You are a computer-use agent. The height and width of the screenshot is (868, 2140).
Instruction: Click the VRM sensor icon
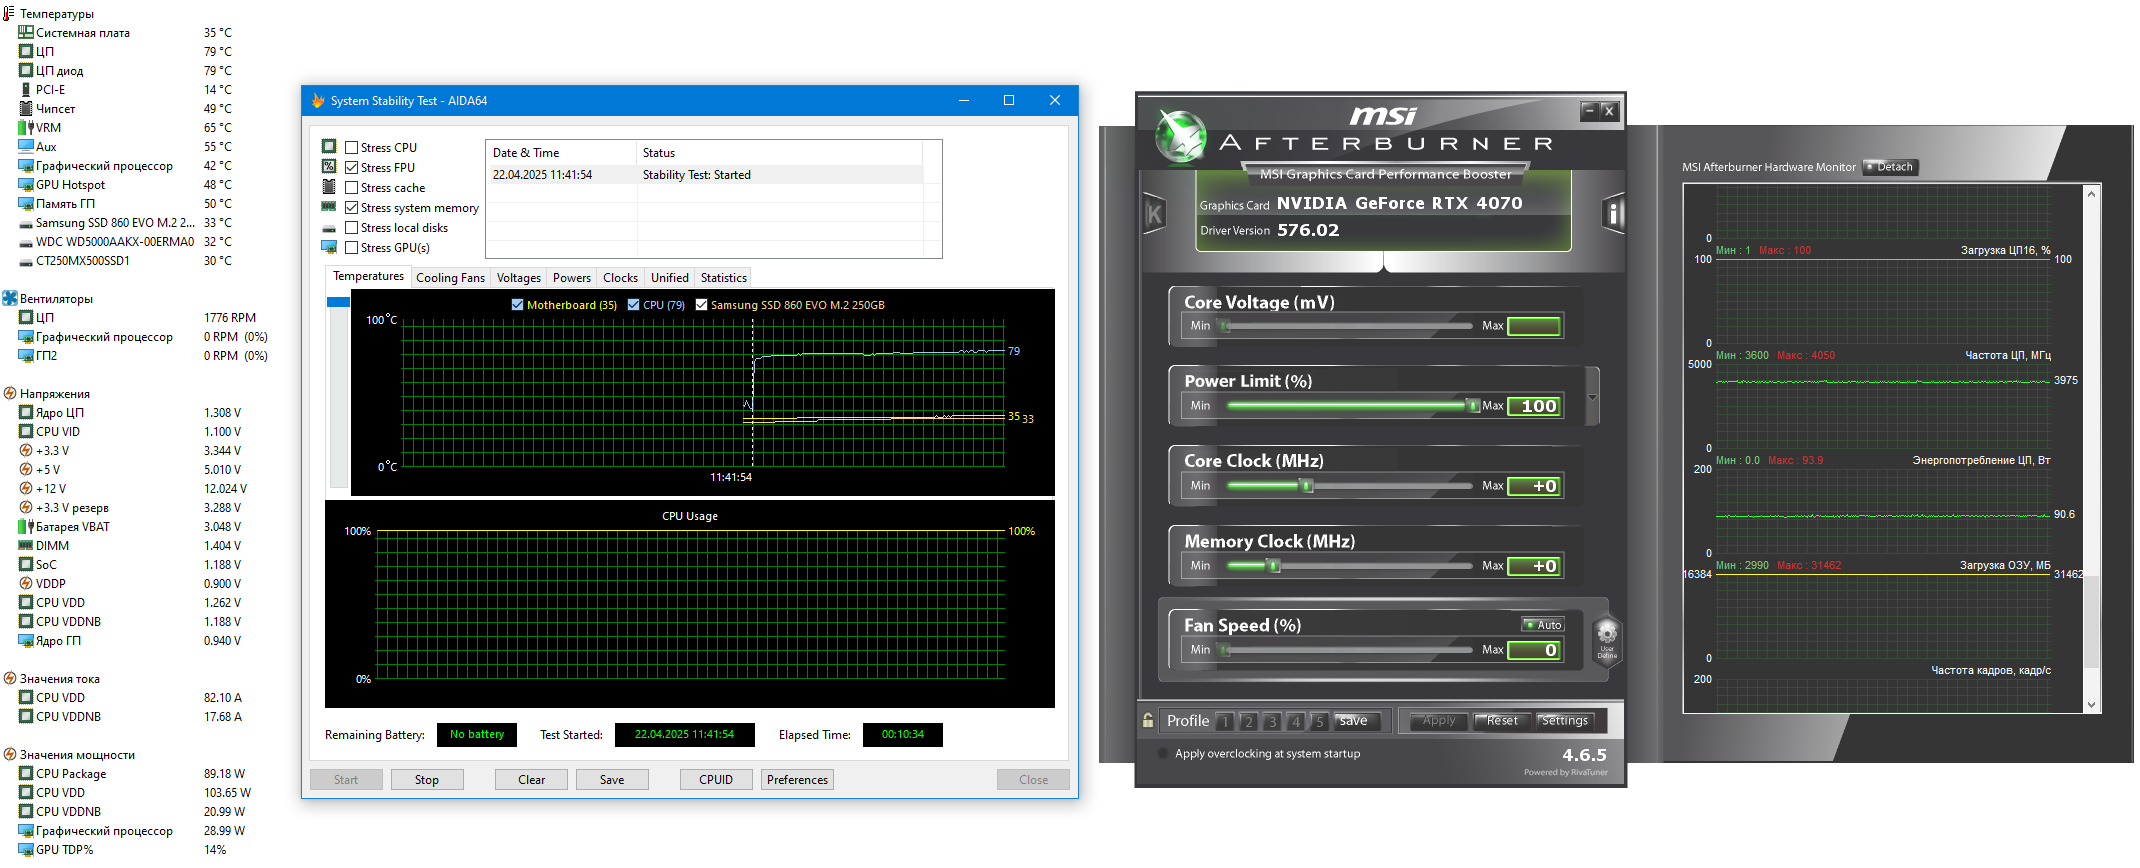(x=26, y=127)
